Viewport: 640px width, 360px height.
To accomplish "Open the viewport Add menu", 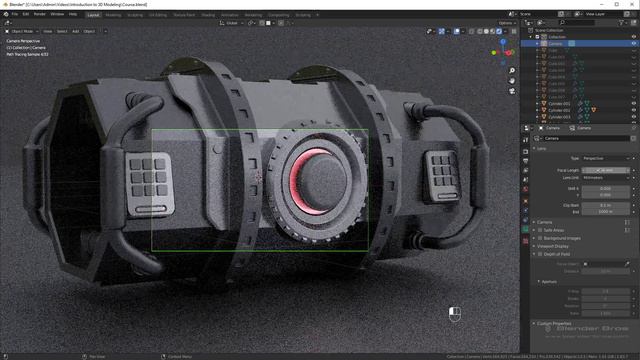I will coord(76,31).
